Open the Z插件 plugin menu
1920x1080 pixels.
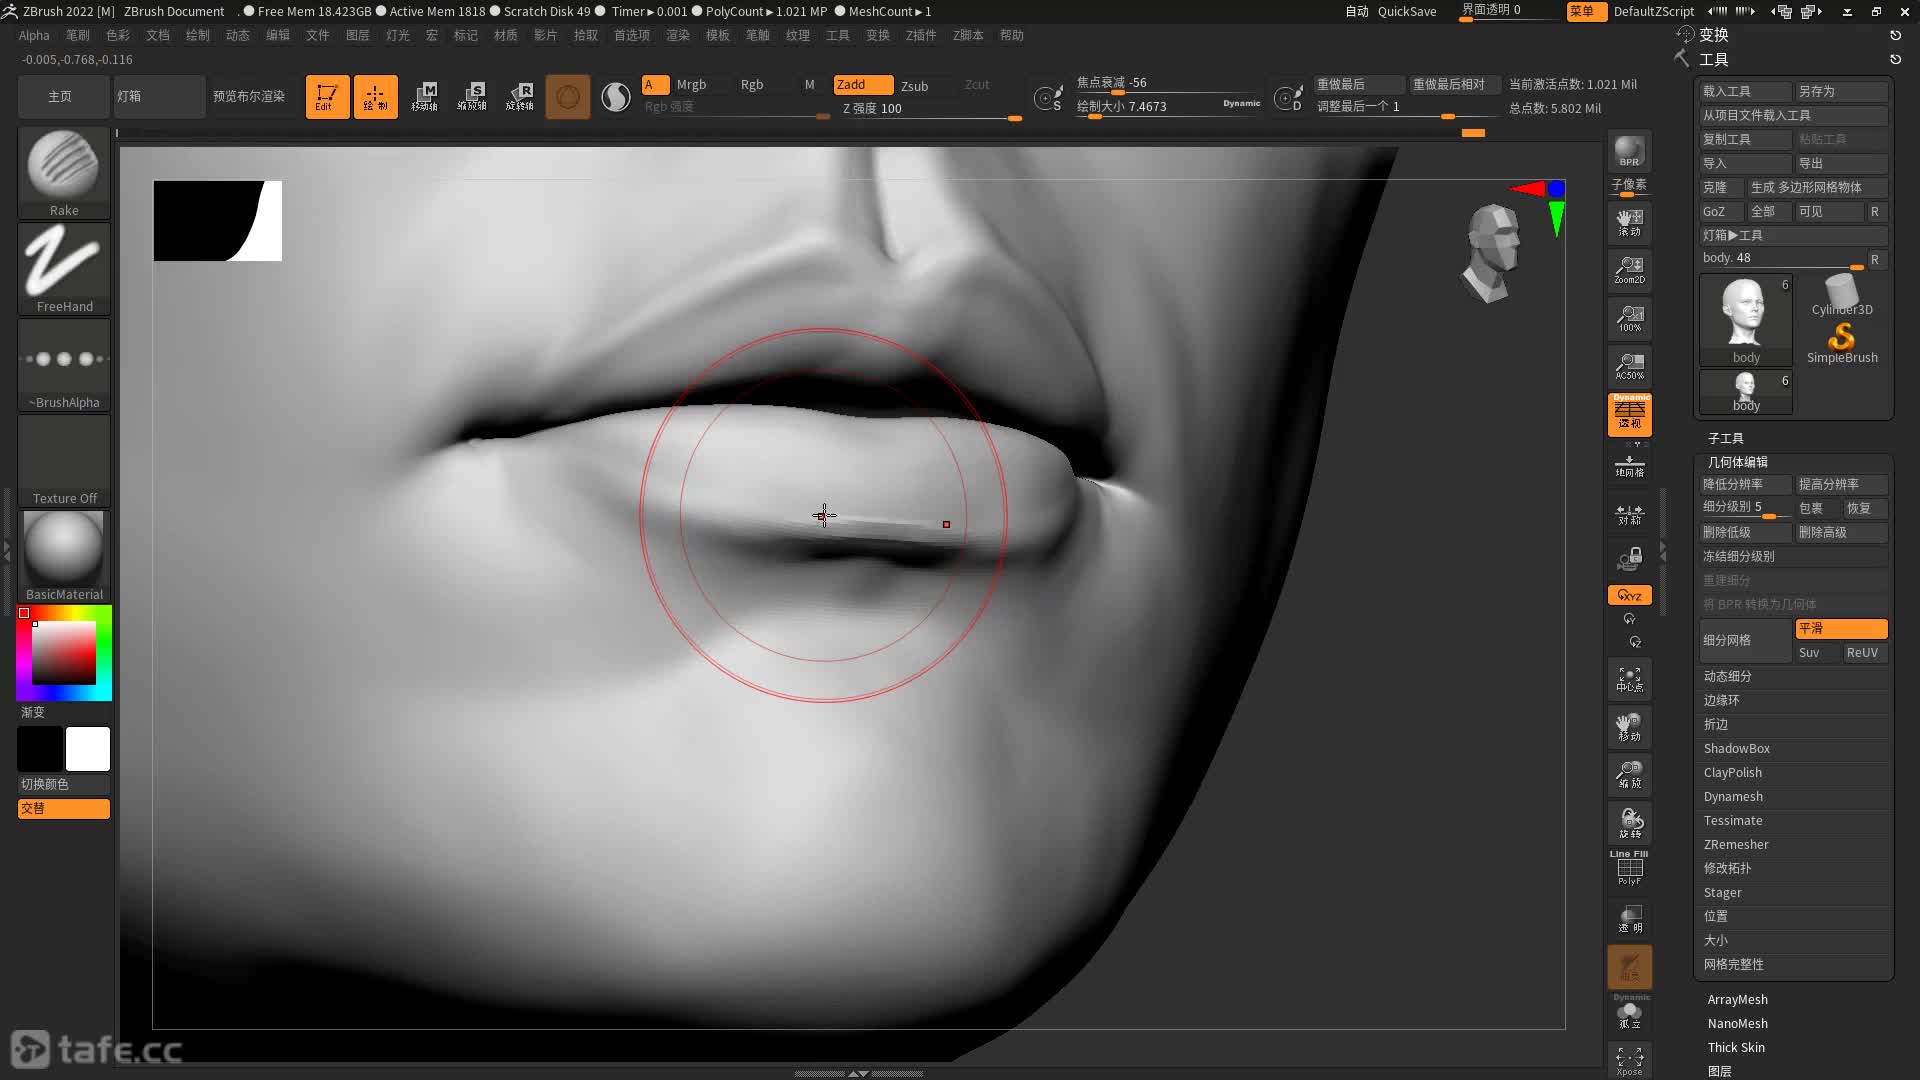pos(921,35)
